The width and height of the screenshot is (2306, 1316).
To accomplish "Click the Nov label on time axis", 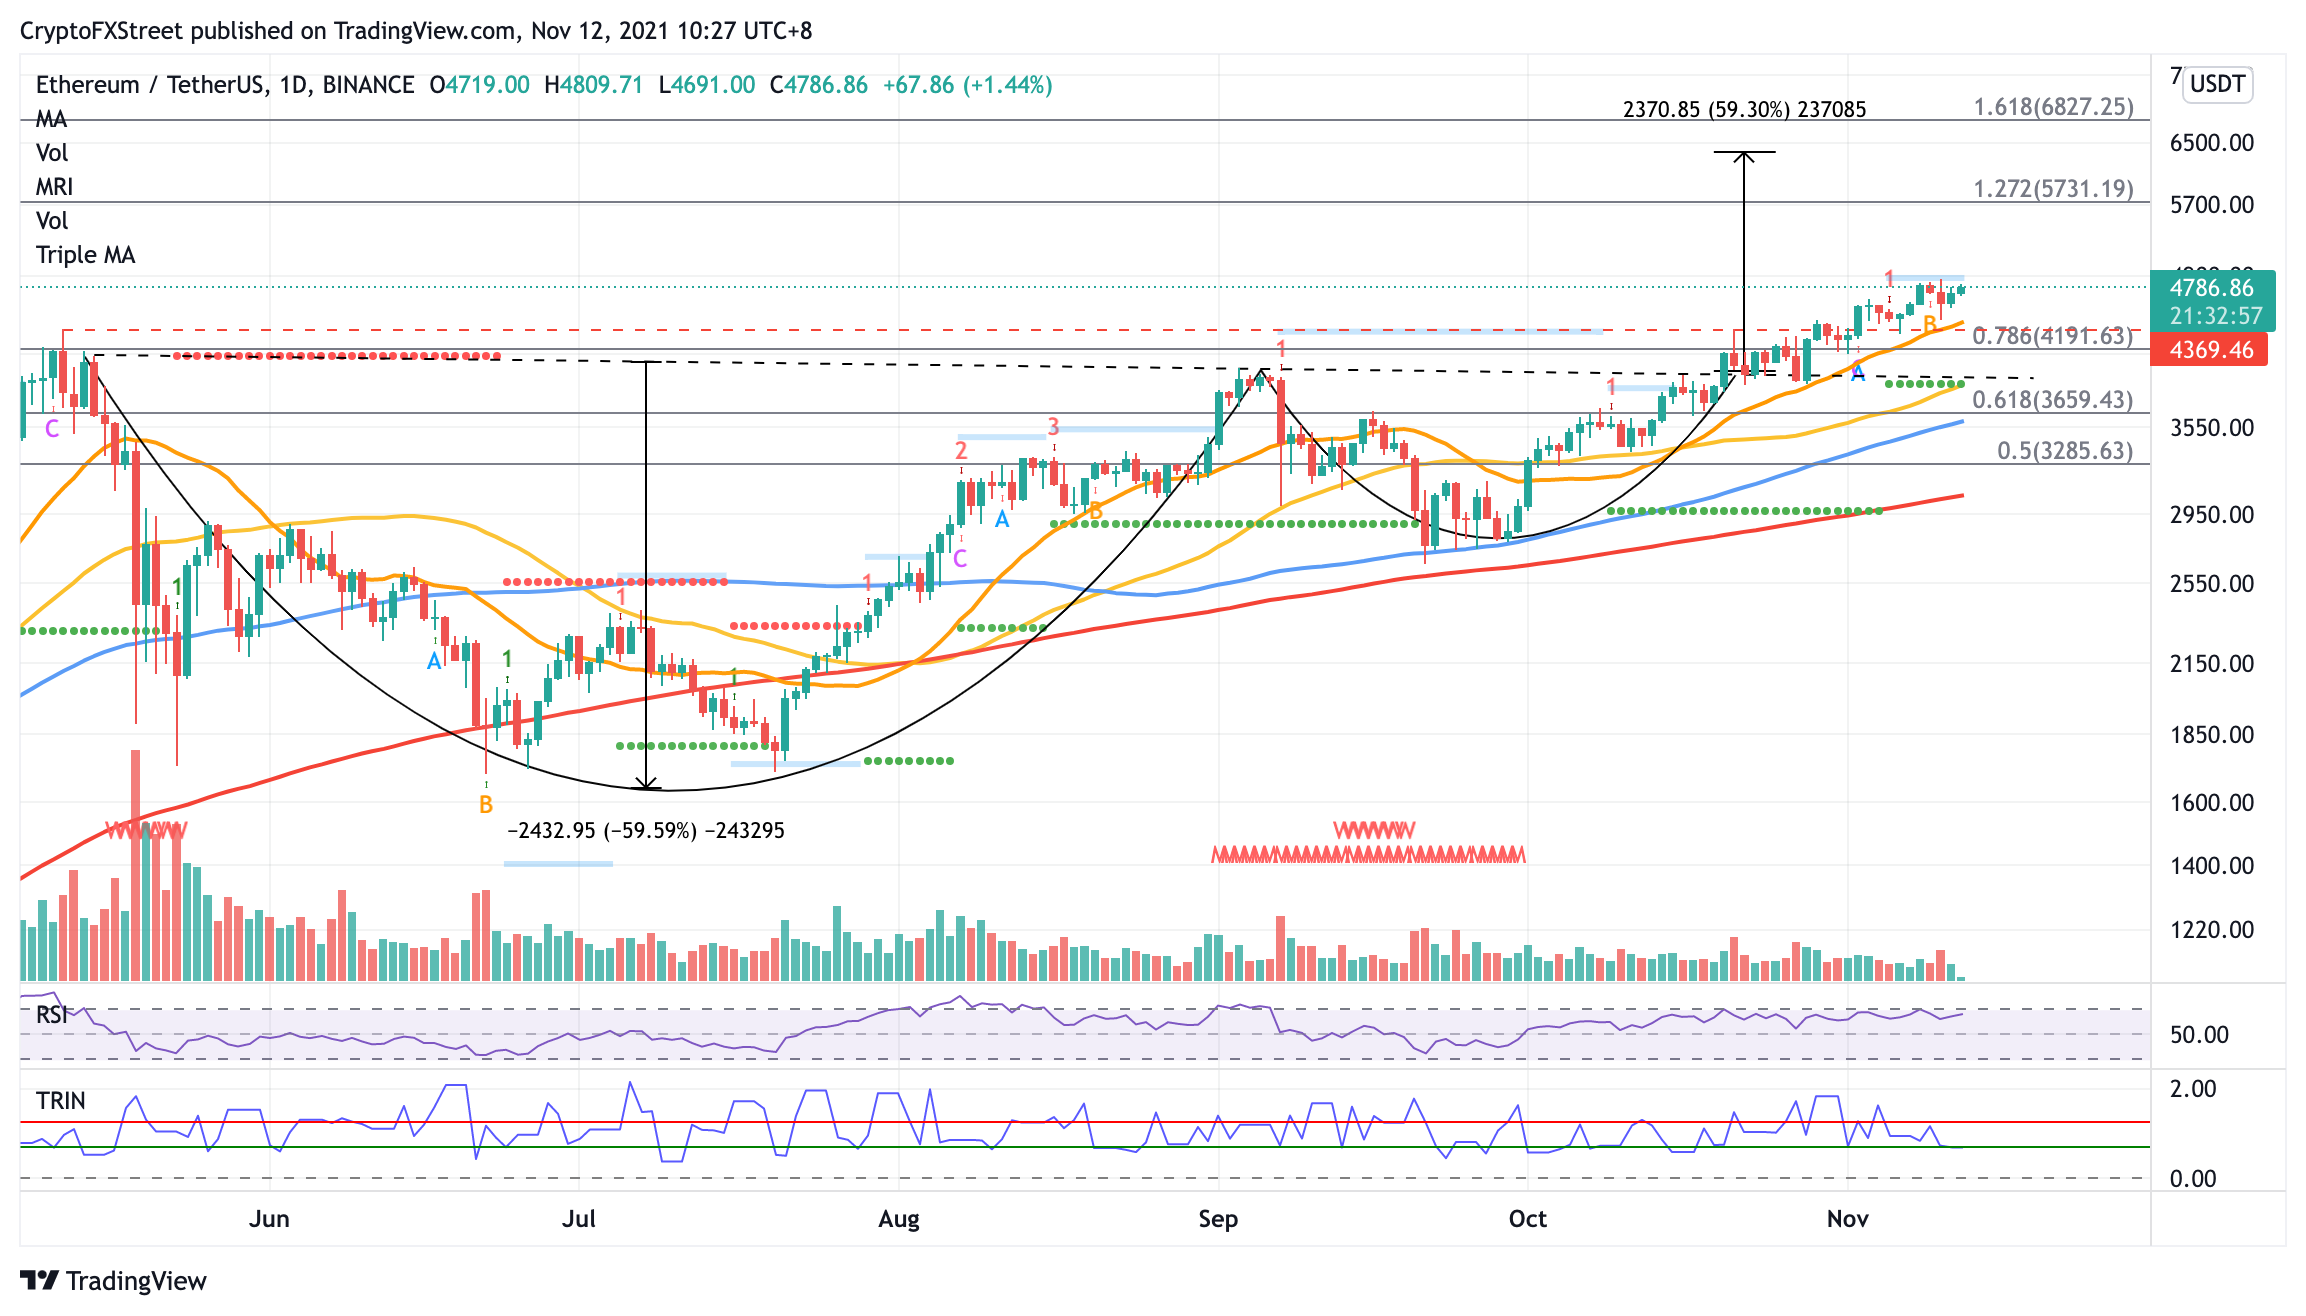I will click(1847, 1219).
